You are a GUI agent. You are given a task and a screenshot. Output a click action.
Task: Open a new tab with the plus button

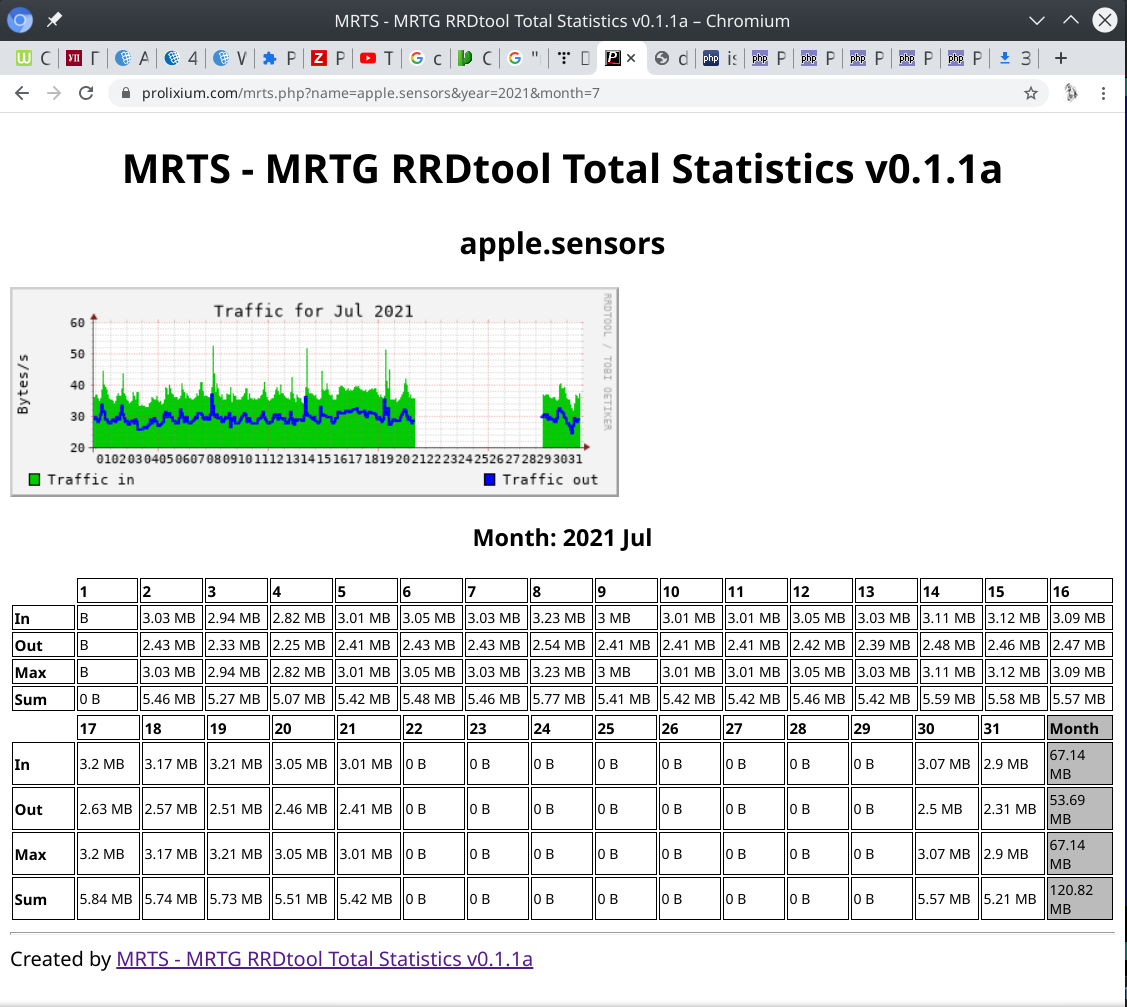(1061, 58)
